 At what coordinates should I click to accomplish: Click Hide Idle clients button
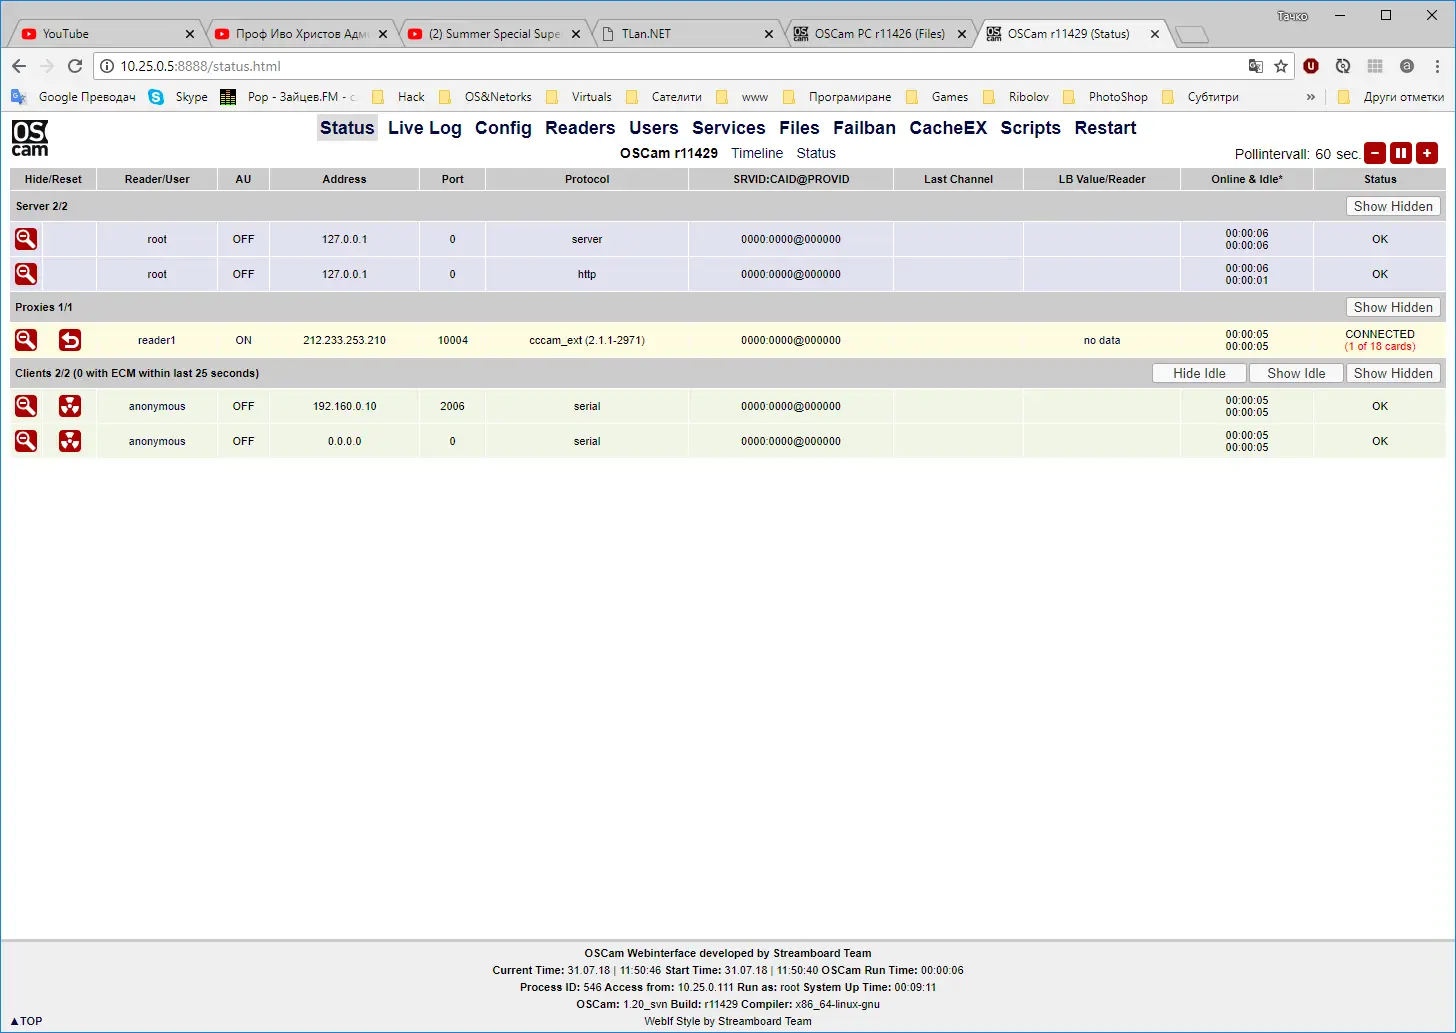[x=1199, y=373]
